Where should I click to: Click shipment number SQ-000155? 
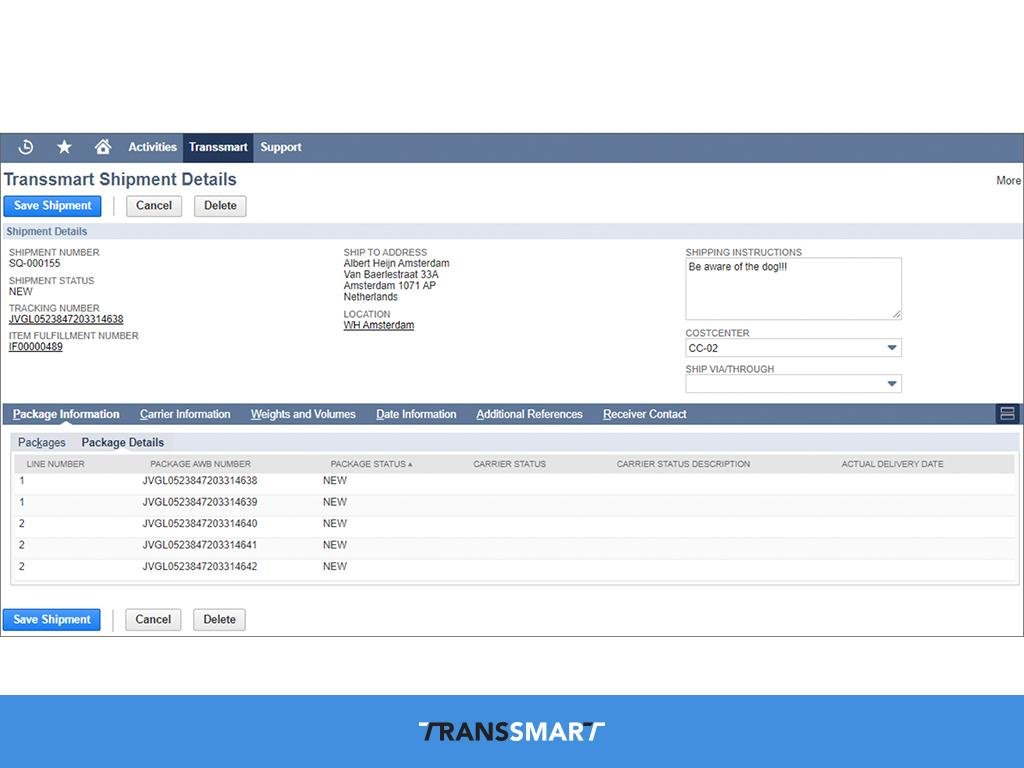click(x=35, y=263)
